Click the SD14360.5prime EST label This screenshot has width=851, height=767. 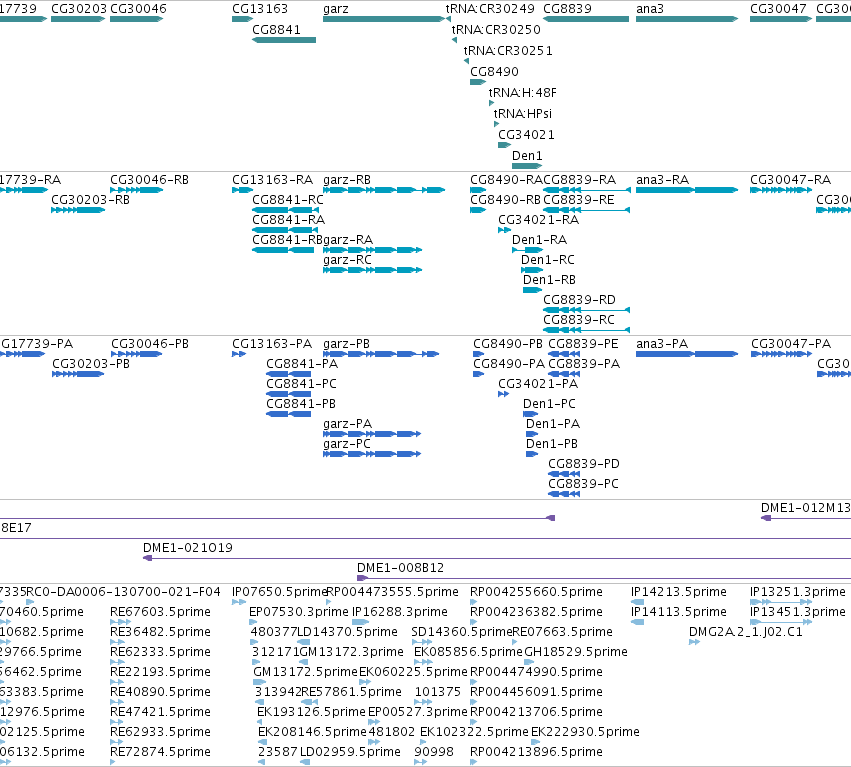[x=461, y=632]
